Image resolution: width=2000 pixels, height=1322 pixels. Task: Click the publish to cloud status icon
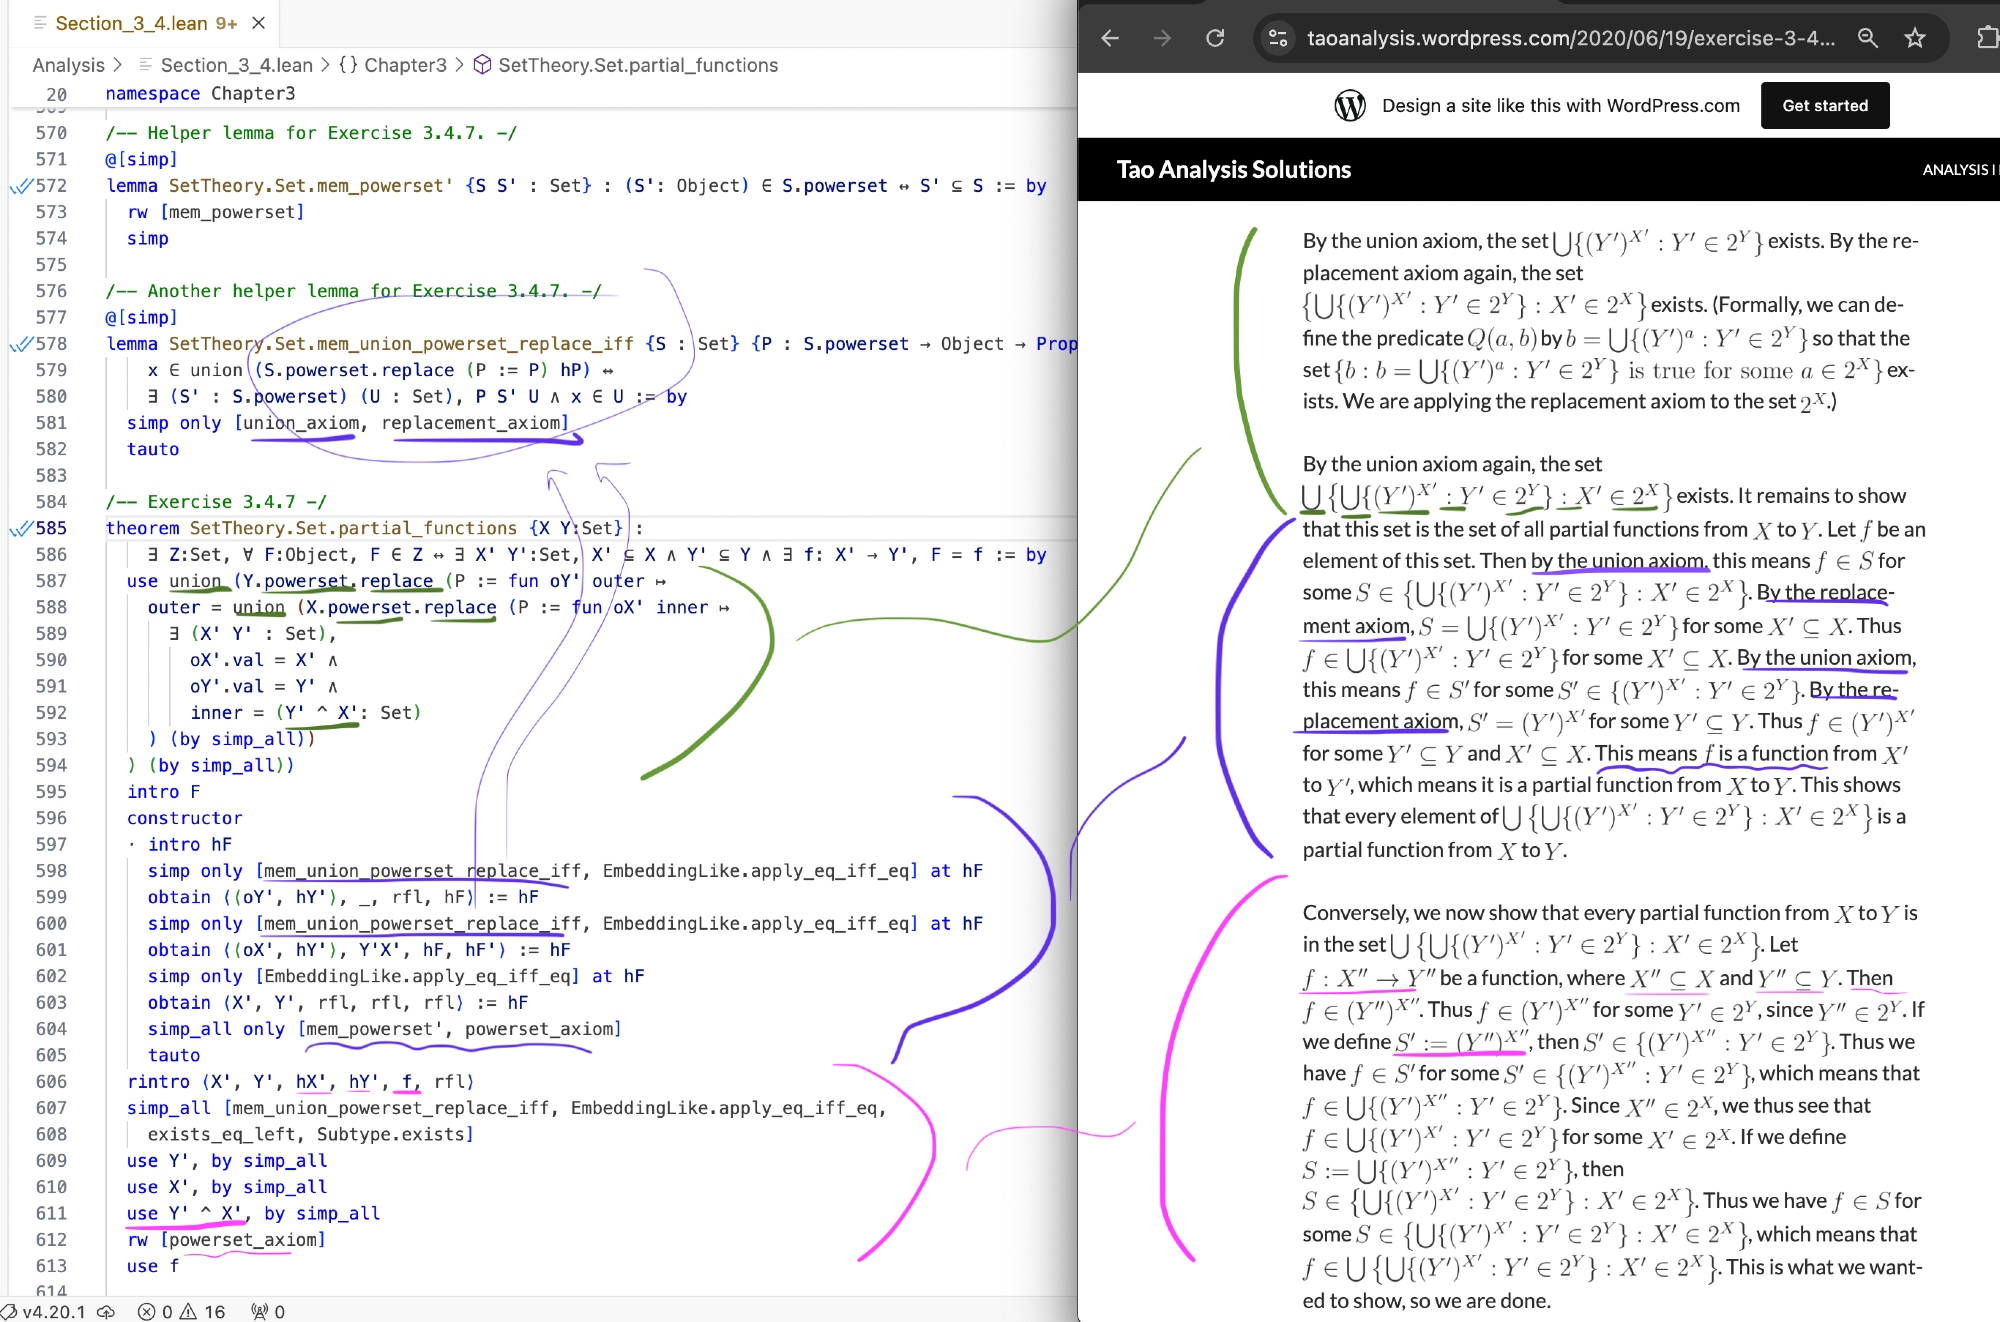[106, 1311]
